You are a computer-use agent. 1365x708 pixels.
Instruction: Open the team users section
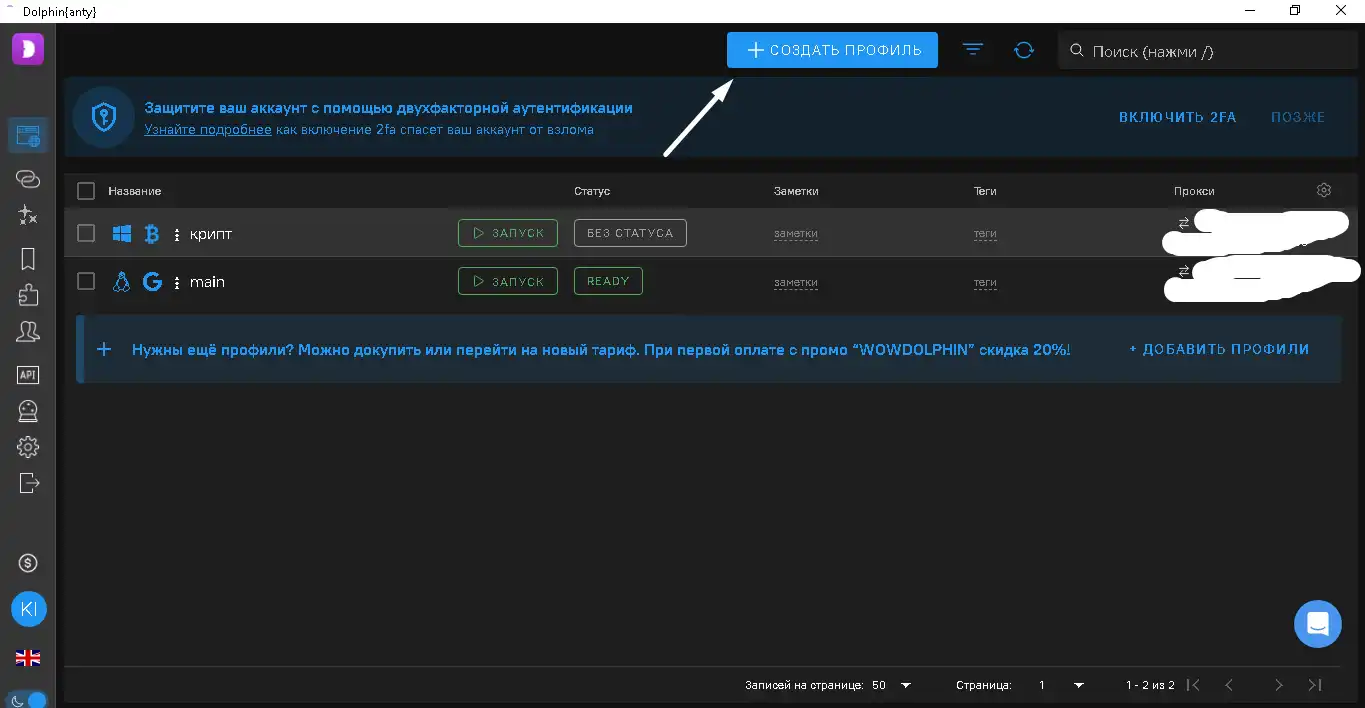[x=28, y=331]
